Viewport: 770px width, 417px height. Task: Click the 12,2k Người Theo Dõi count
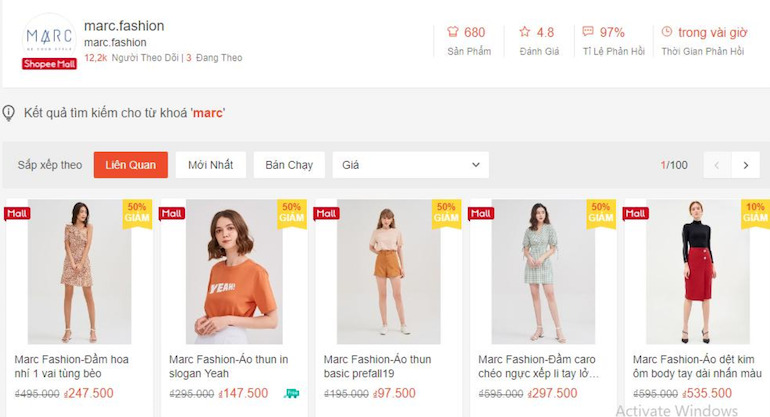[131, 58]
